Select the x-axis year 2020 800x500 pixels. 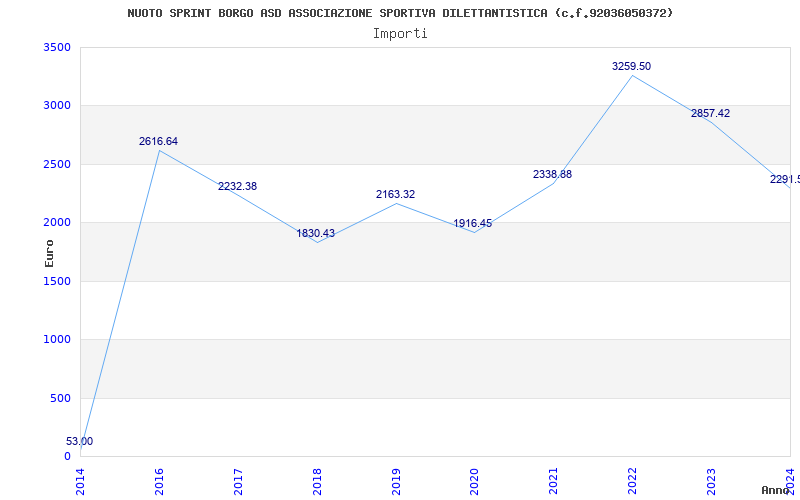[475, 481]
